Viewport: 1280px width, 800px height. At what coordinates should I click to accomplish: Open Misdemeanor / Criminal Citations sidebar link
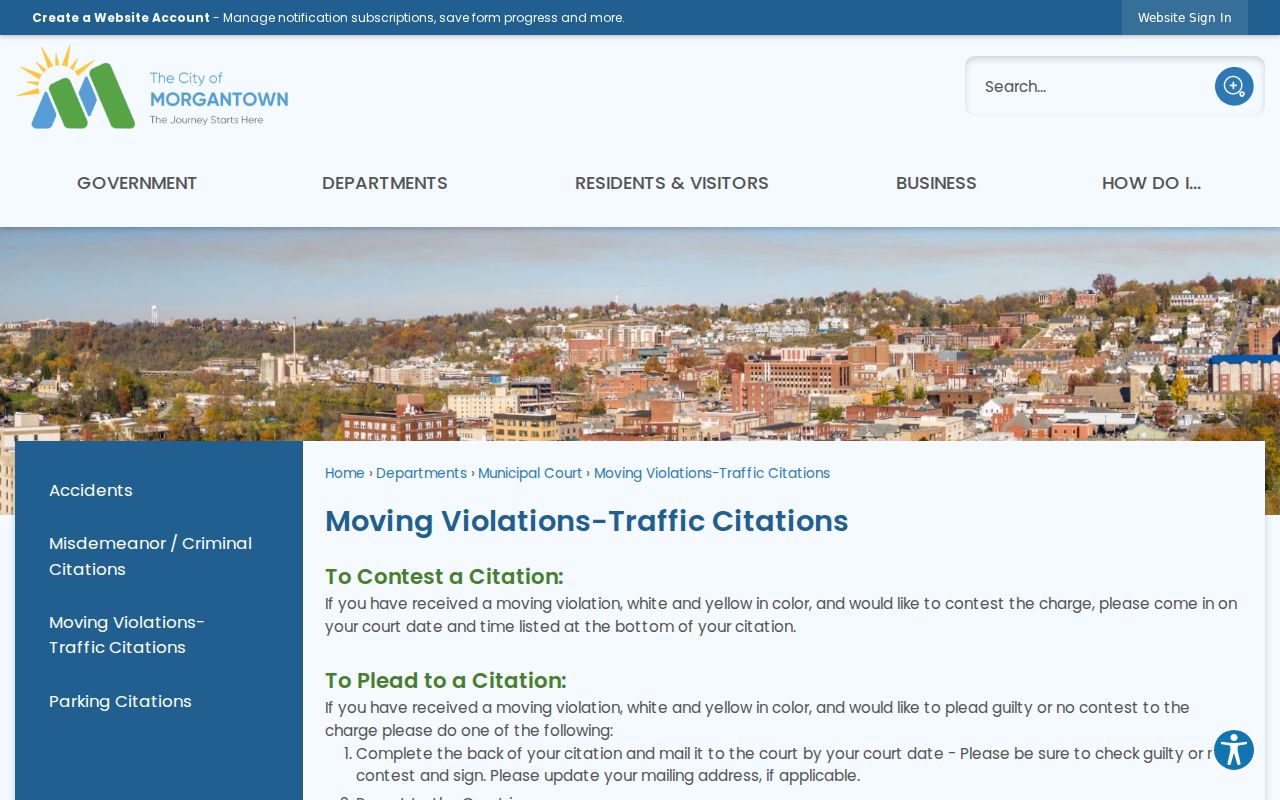coord(150,556)
